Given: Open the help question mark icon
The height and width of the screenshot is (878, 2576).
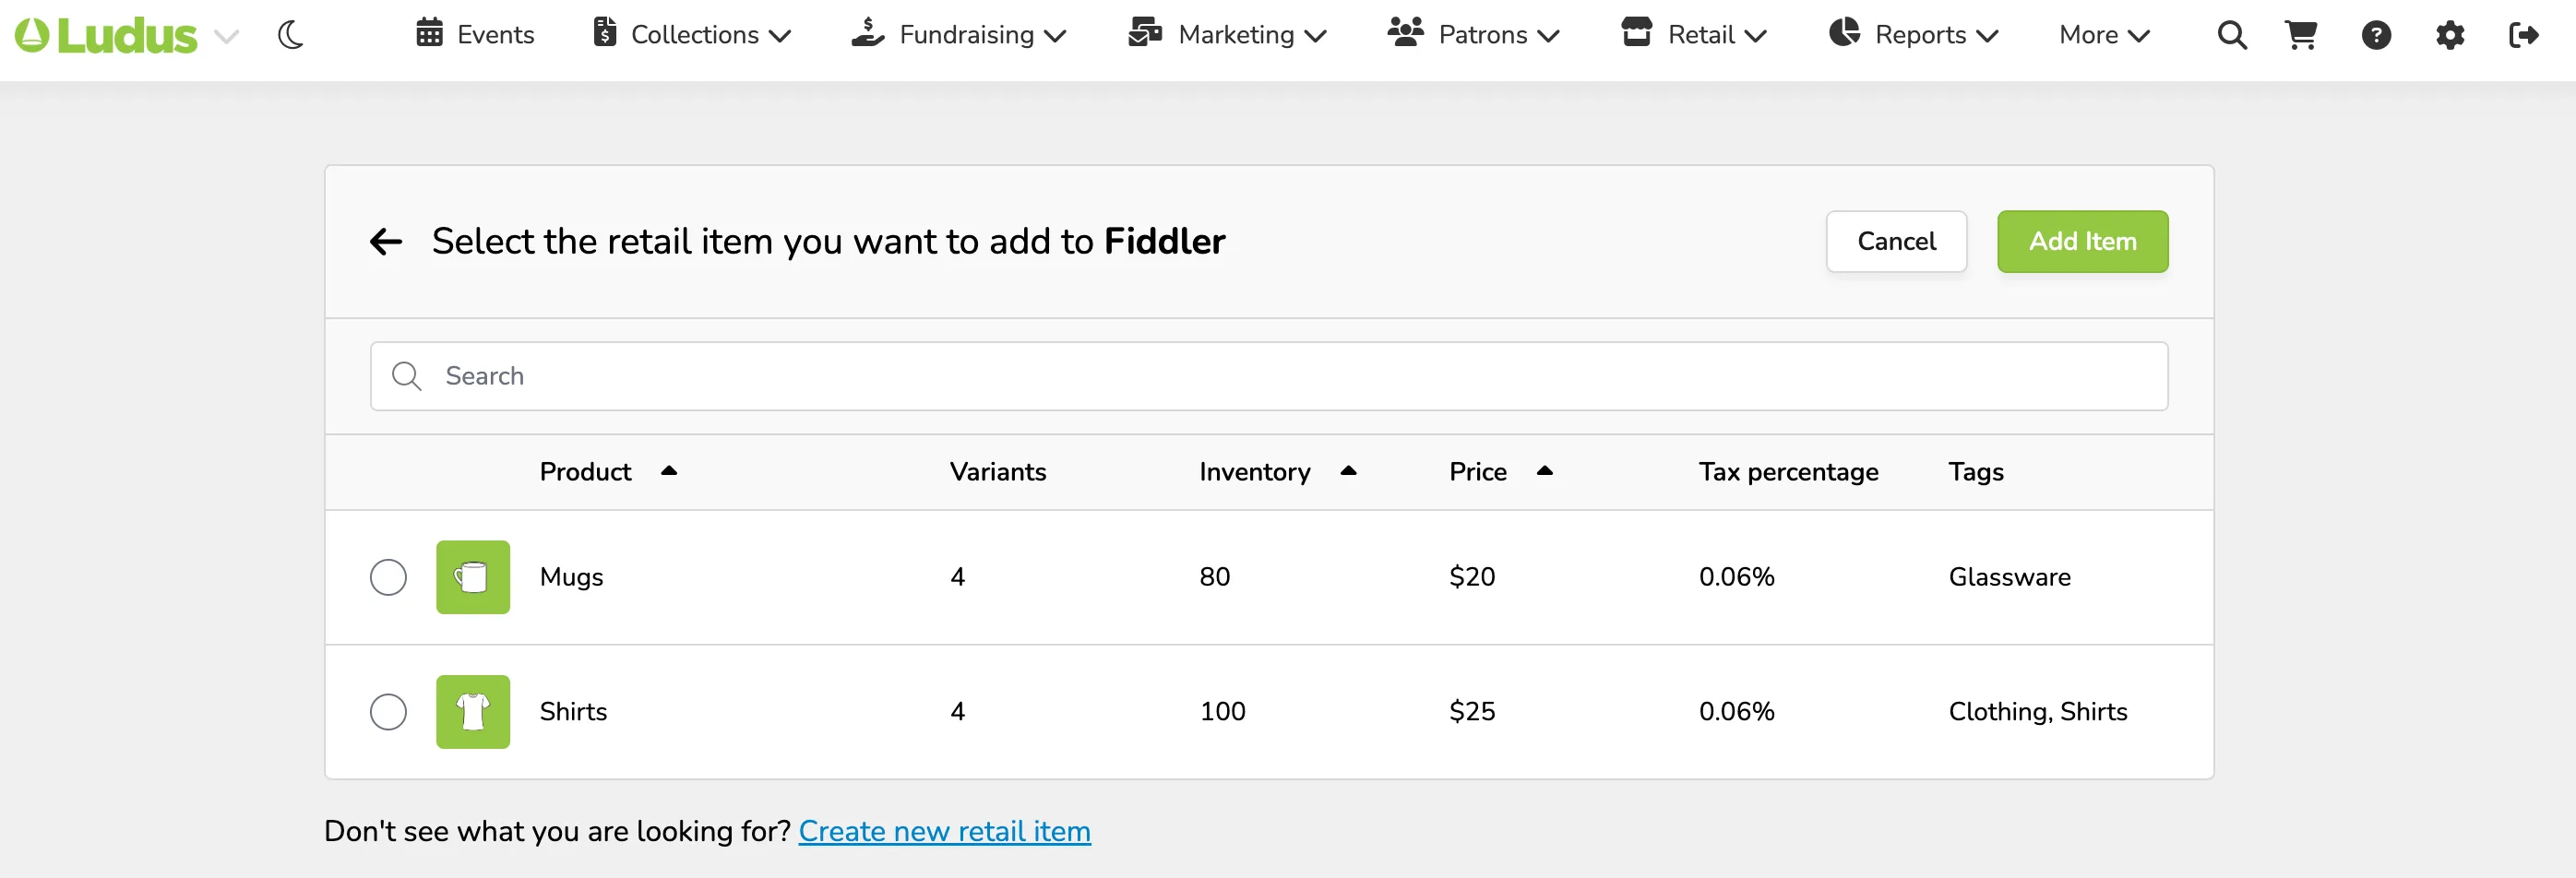Looking at the screenshot, I should 2376,36.
